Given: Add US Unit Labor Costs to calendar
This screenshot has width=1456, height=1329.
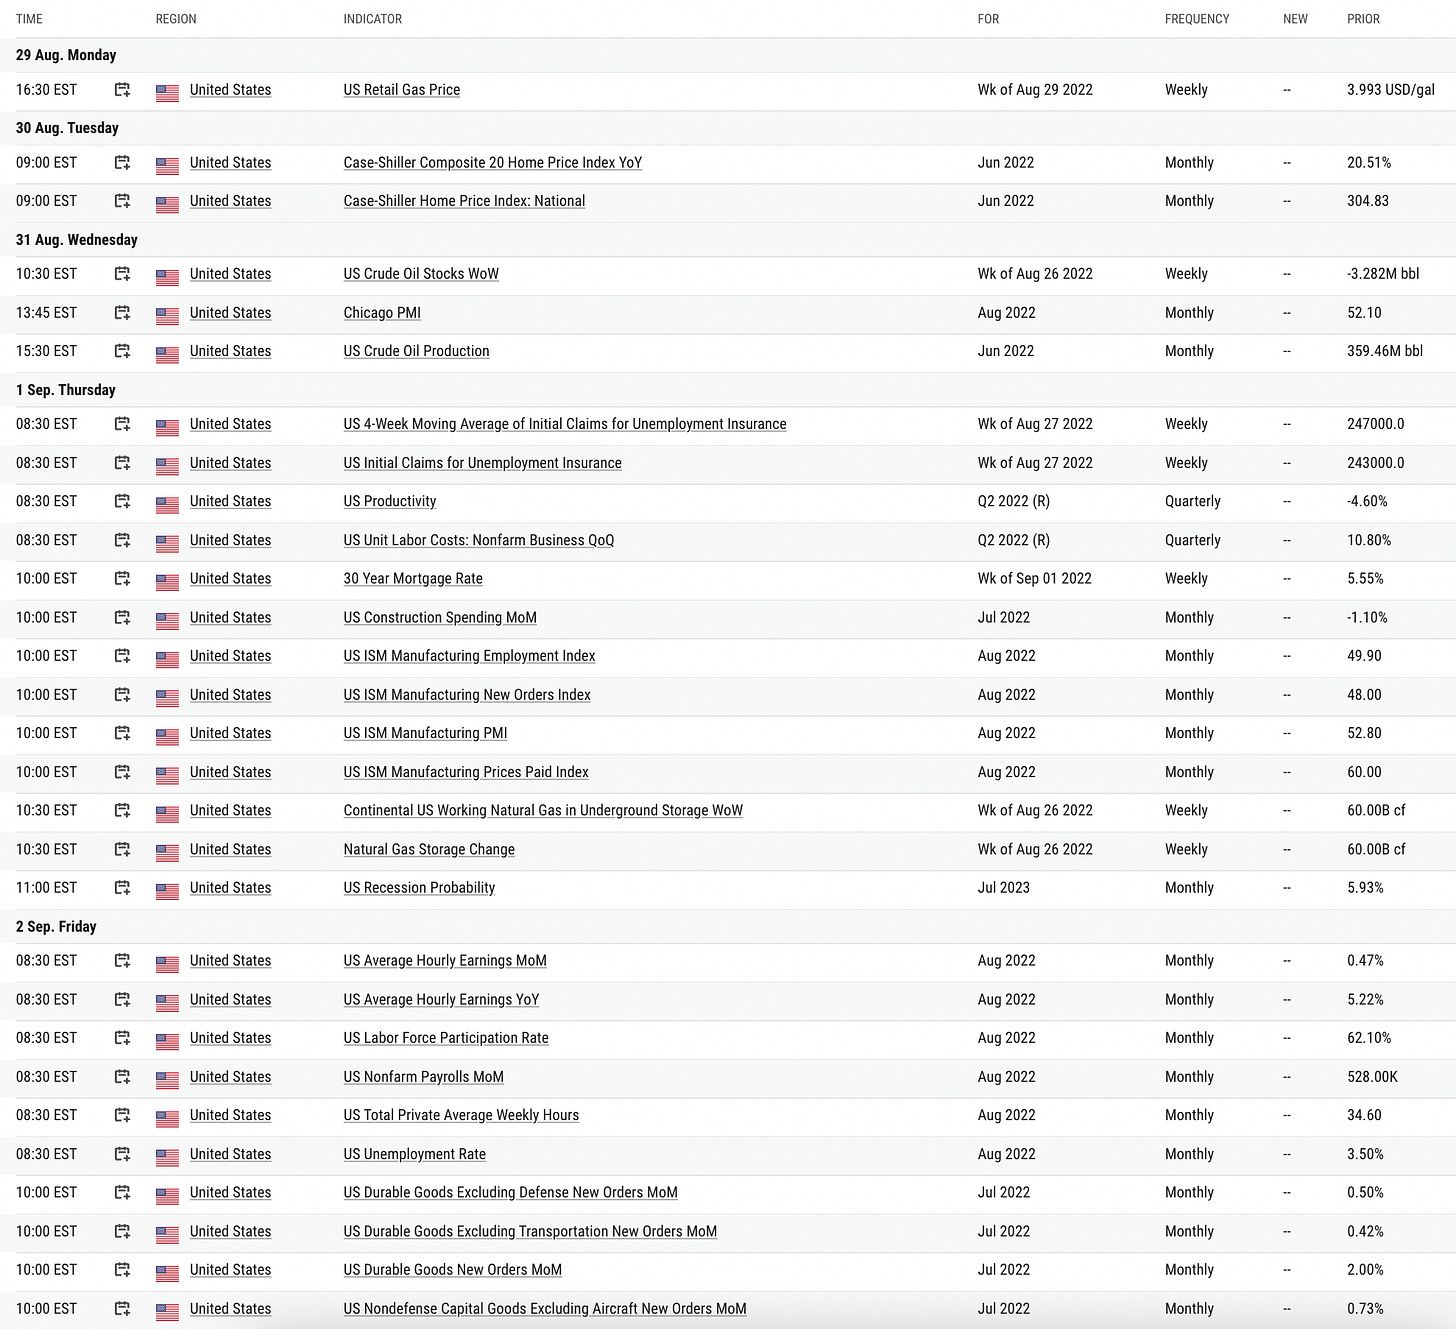Looking at the screenshot, I should pyautogui.click(x=122, y=540).
